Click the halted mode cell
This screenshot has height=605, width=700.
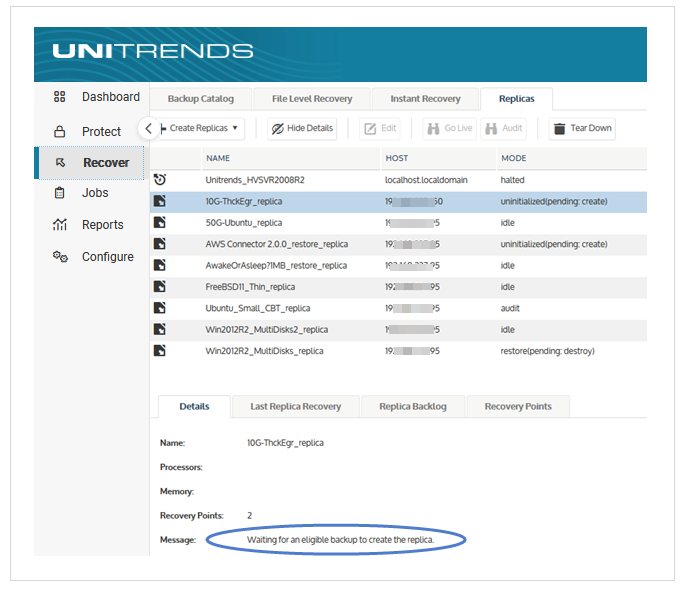pos(512,180)
